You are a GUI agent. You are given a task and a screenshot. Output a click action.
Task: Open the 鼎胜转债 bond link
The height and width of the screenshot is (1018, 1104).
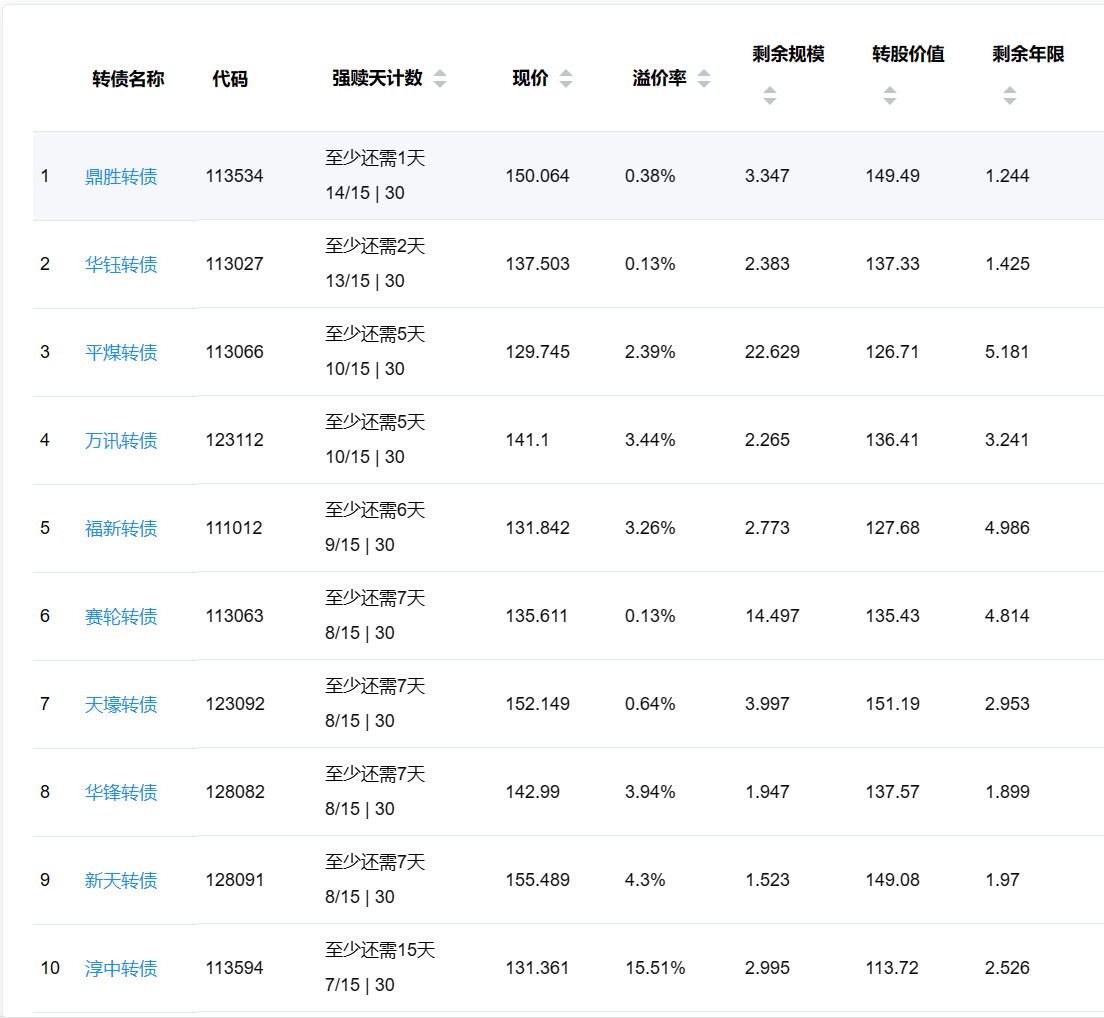click(121, 177)
